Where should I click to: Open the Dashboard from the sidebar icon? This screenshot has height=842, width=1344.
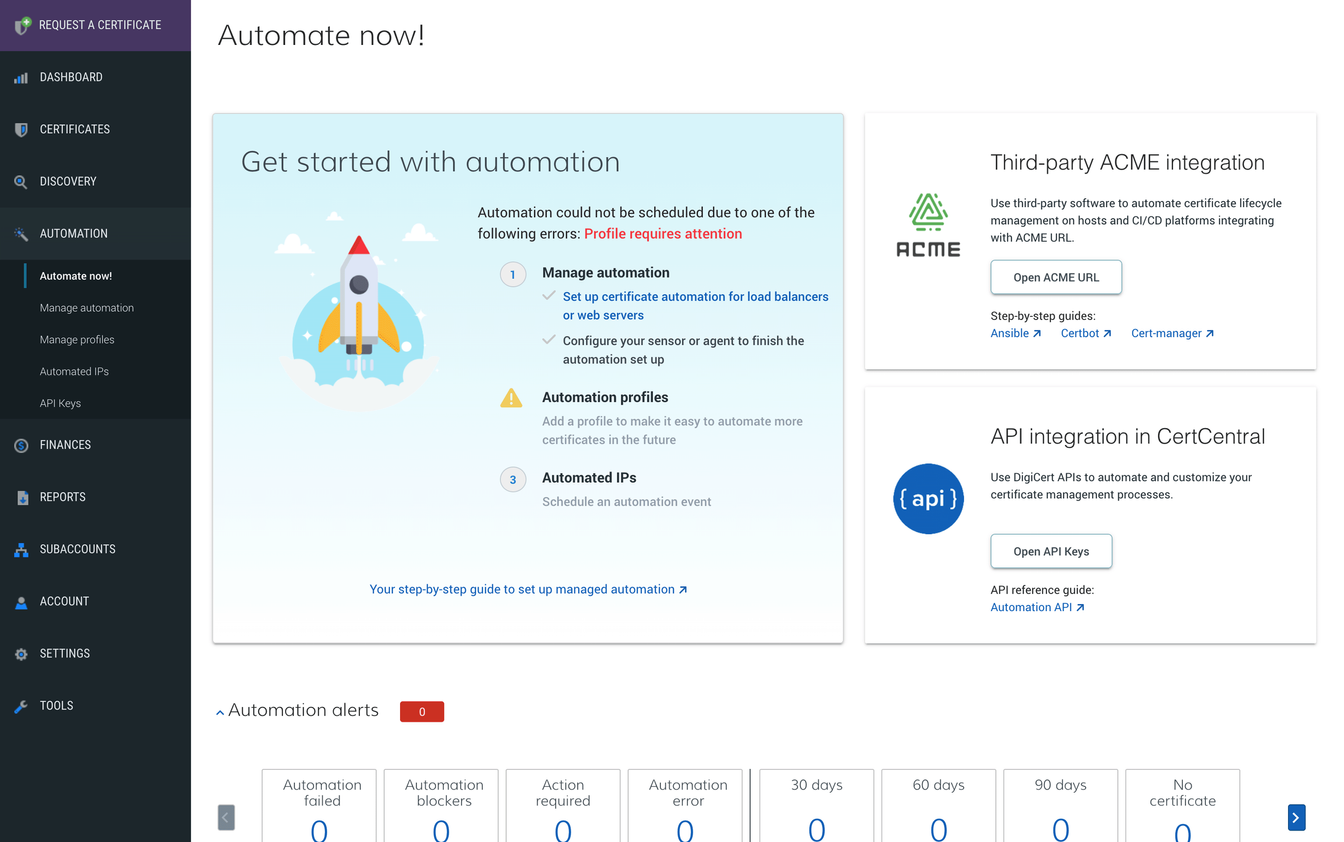pyautogui.click(x=21, y=77)
